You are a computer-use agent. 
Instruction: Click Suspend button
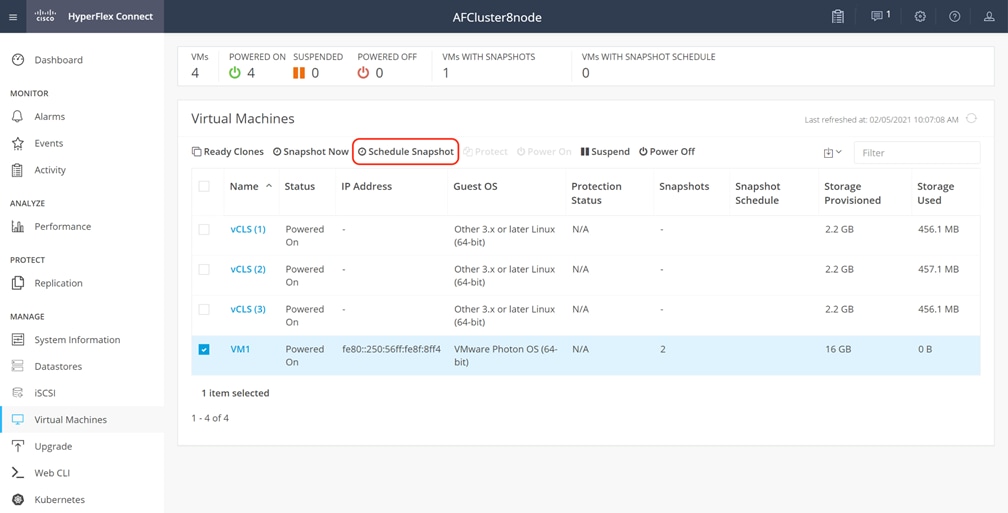[x=605, y=152]
